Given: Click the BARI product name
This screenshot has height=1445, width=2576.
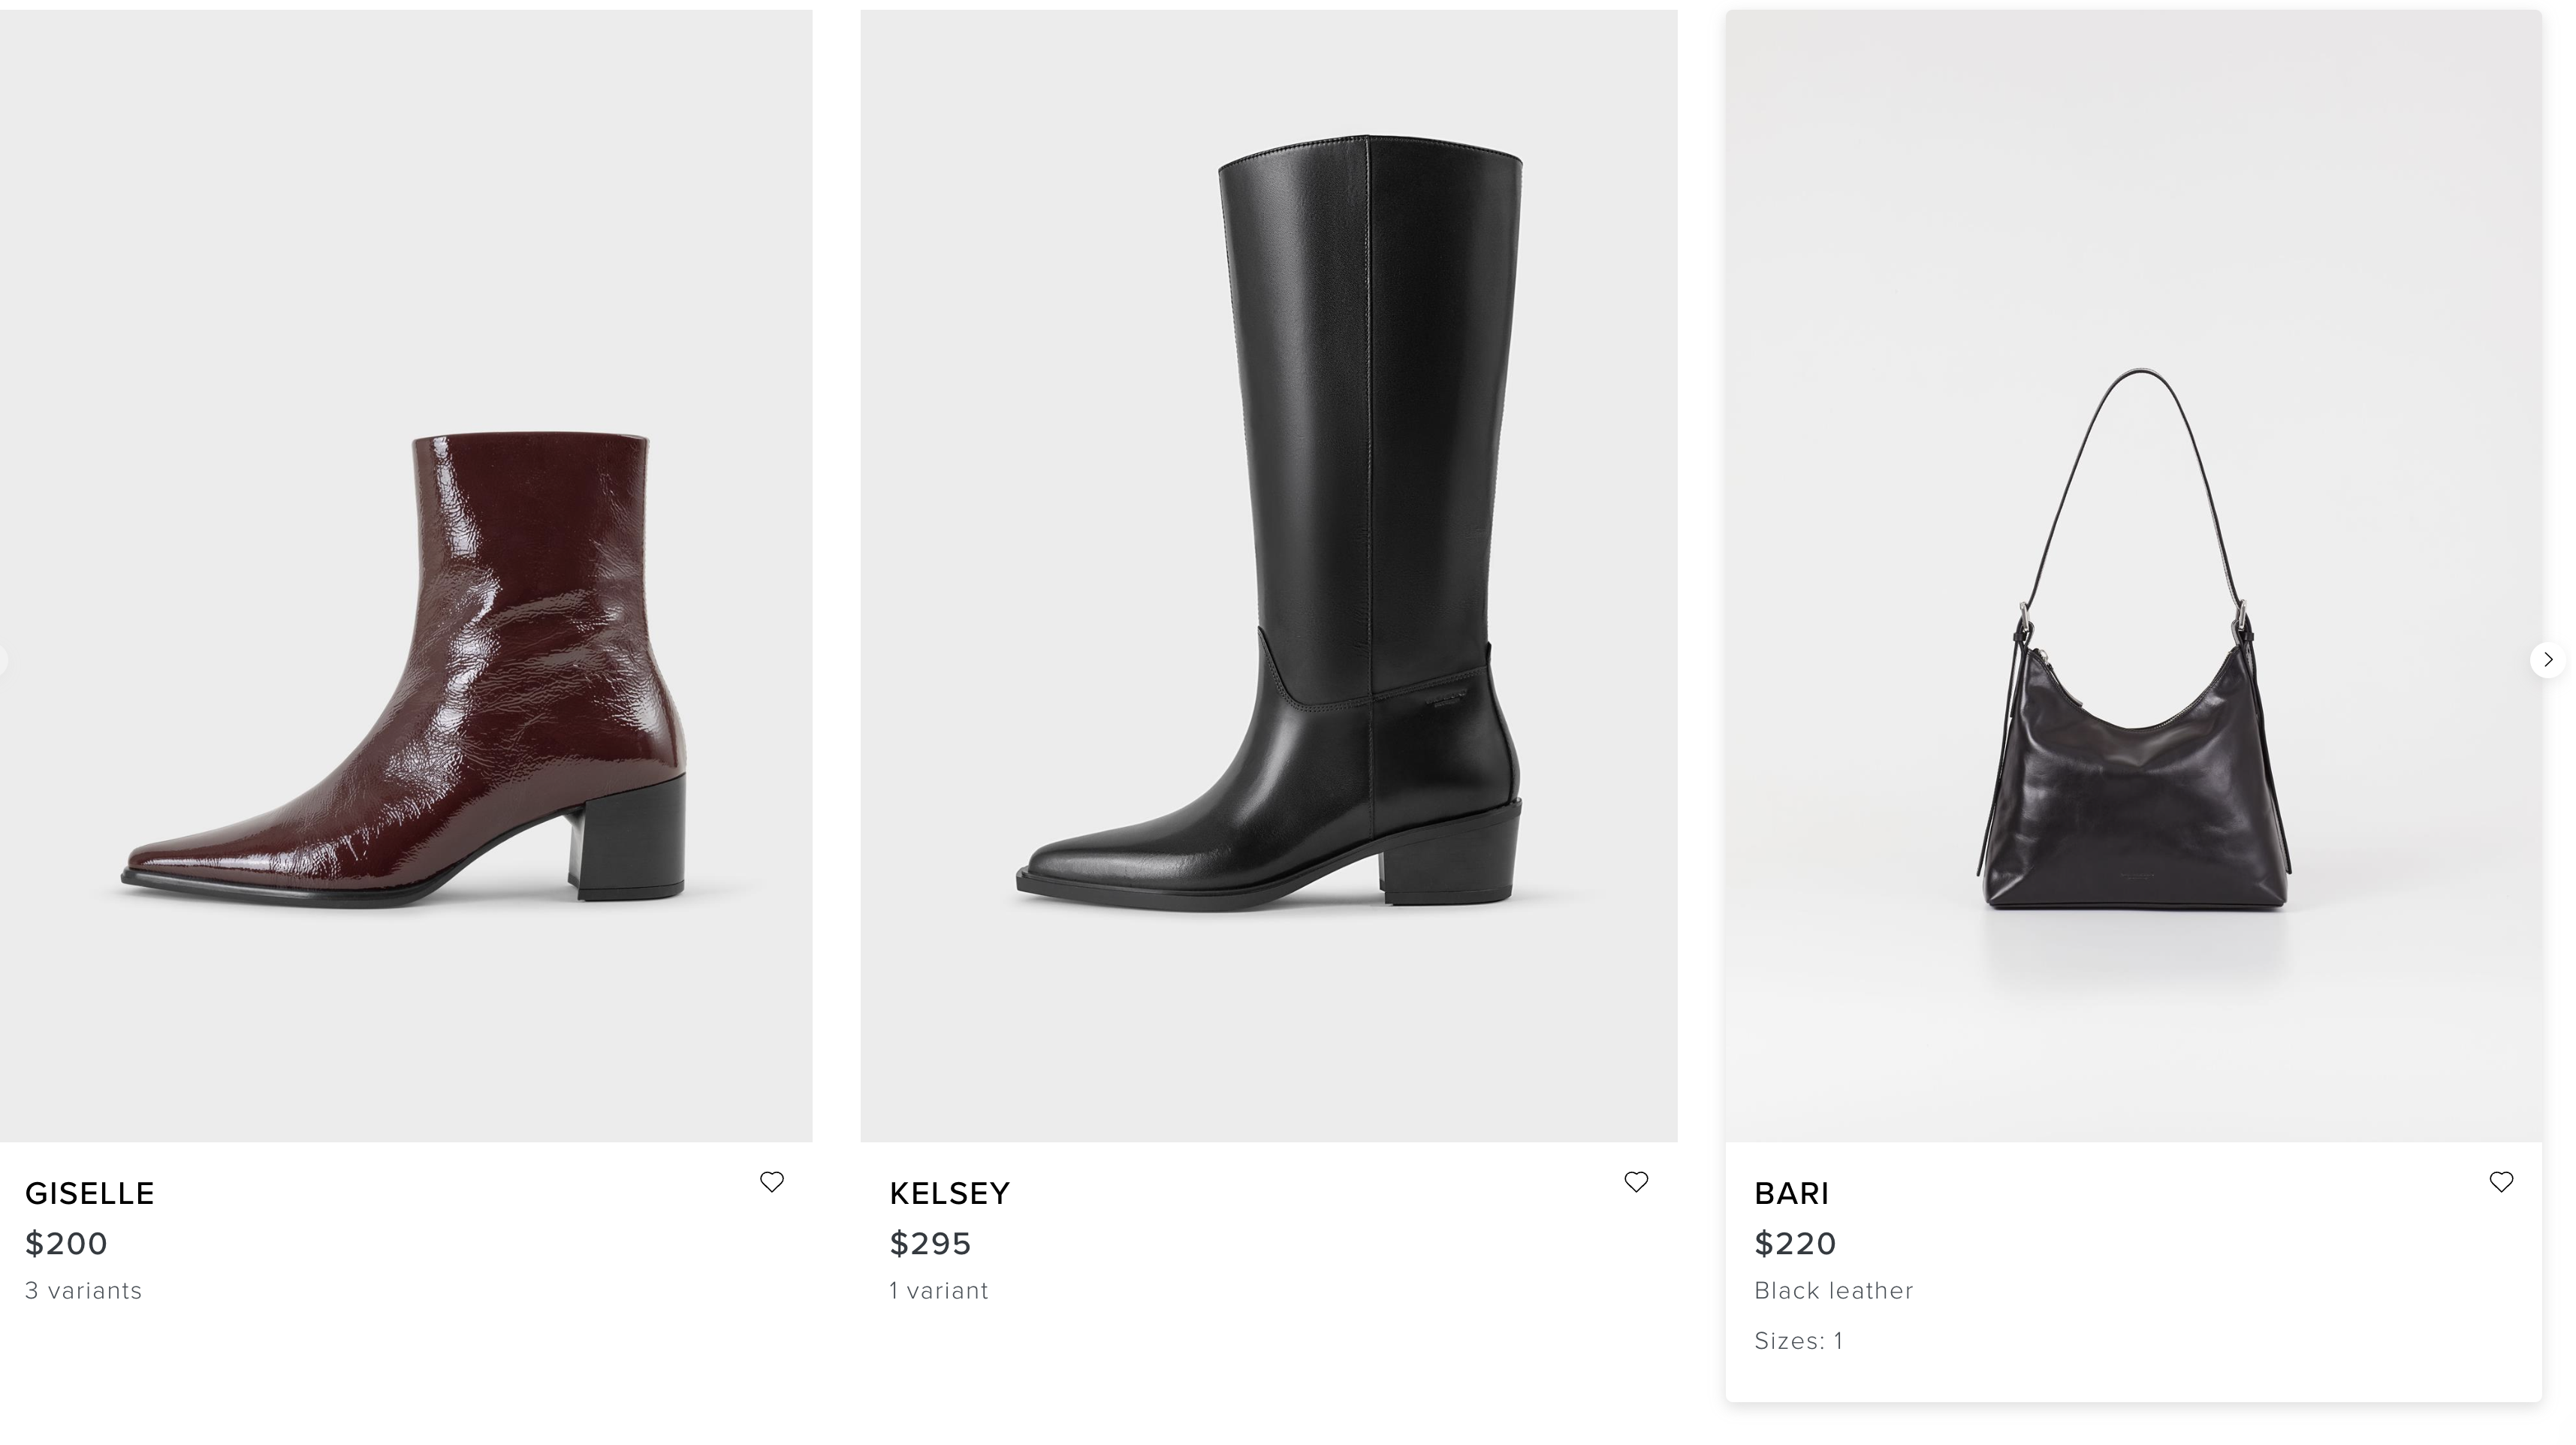Looking at the screenshot, I should tap(1792, 1194).
